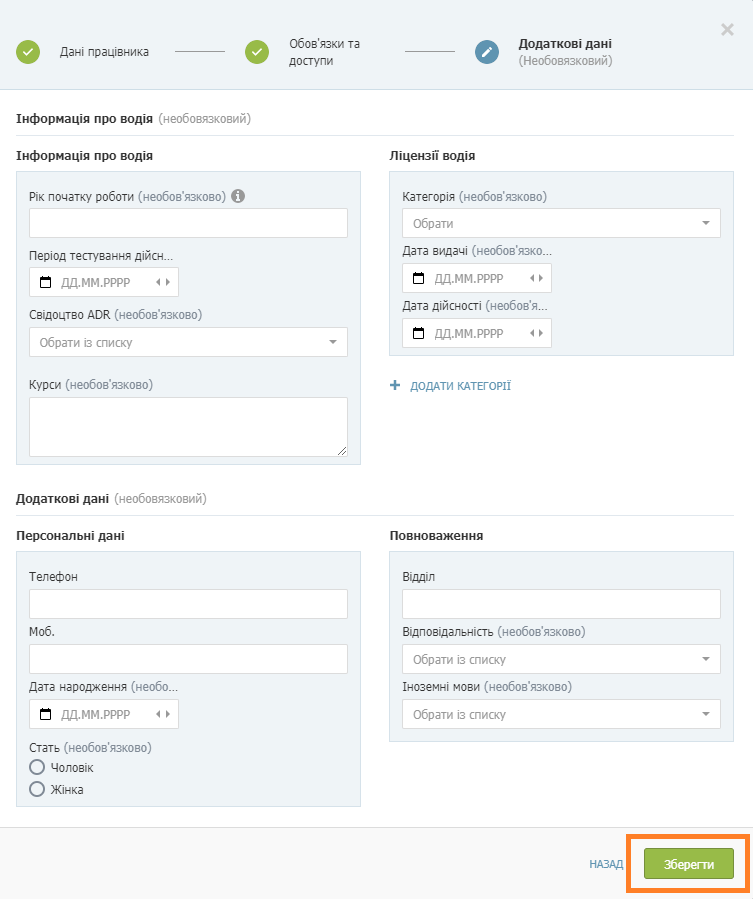Open calendar icon in Дата народження field
The width and height of the screenshot is (753, 899).
[x=45, y=714]
